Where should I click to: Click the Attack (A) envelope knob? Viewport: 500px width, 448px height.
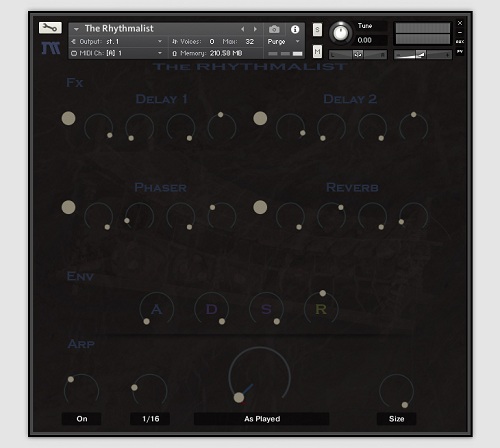pyautogui.click(x=156, y=309)
